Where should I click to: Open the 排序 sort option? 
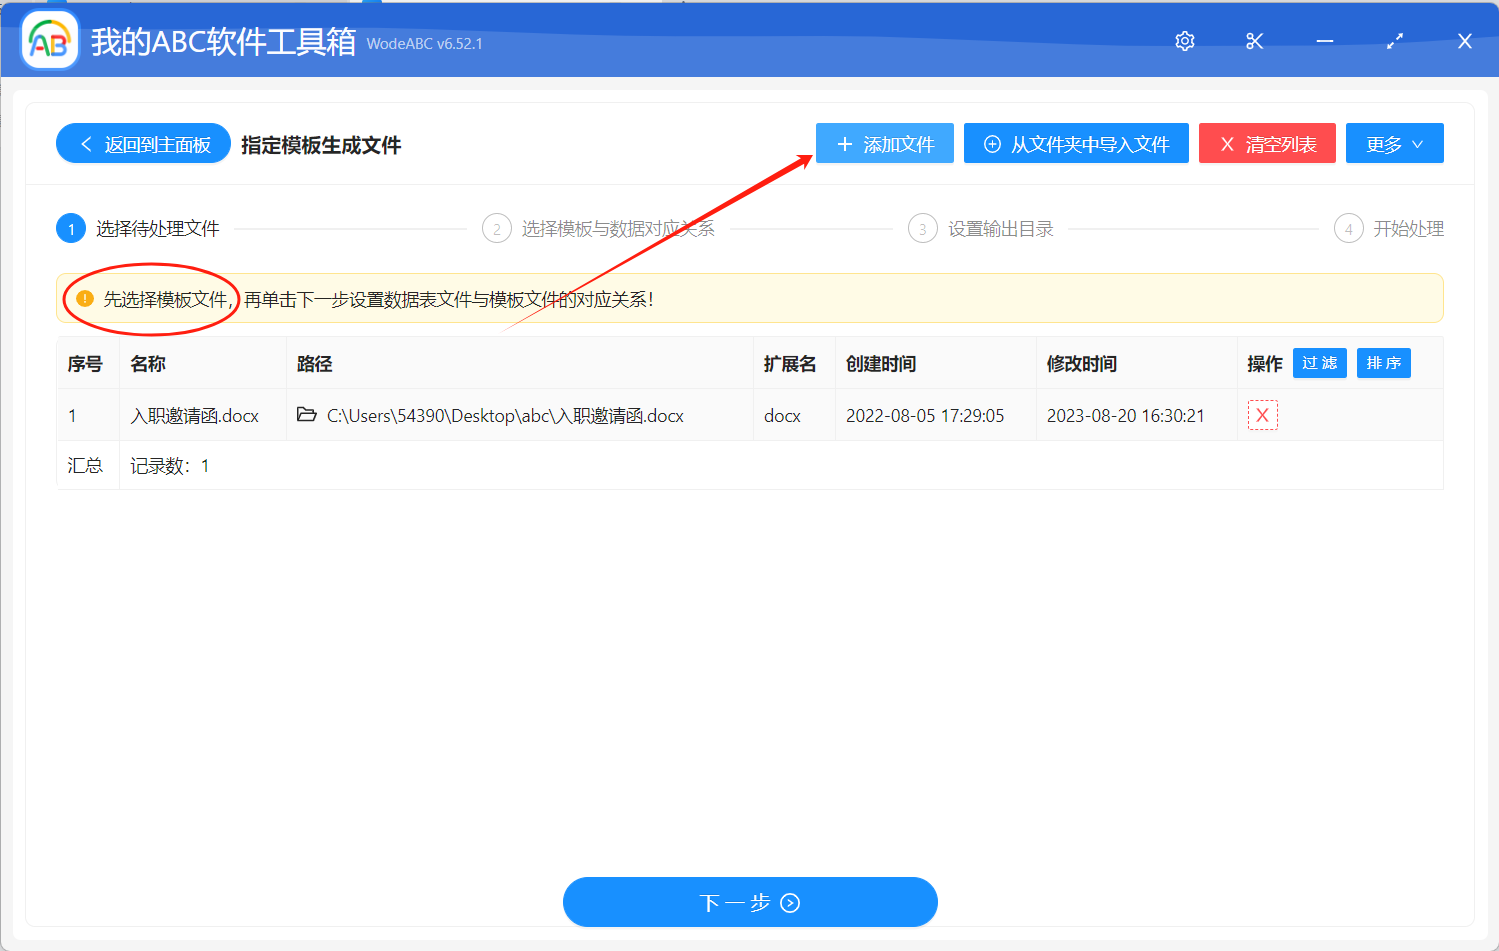point(1383,363)
